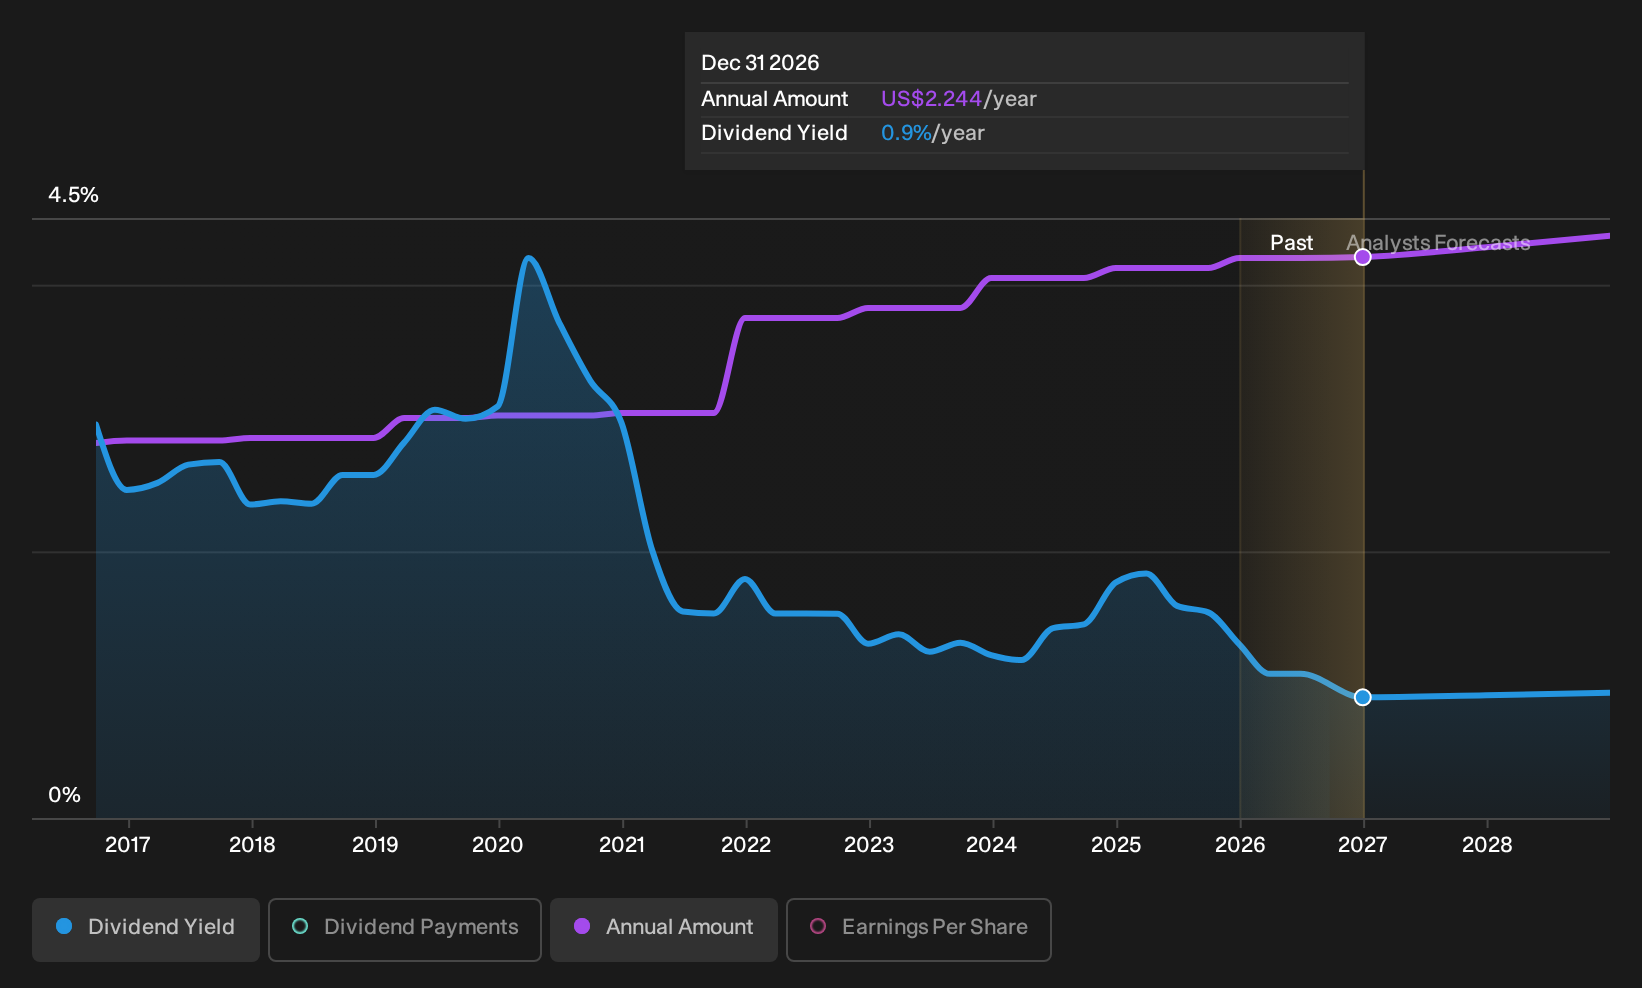This screenshot has height=988, width=1642.
Task: Click the Analysts Forecasts label
Action: click(x=1438, y=243)
